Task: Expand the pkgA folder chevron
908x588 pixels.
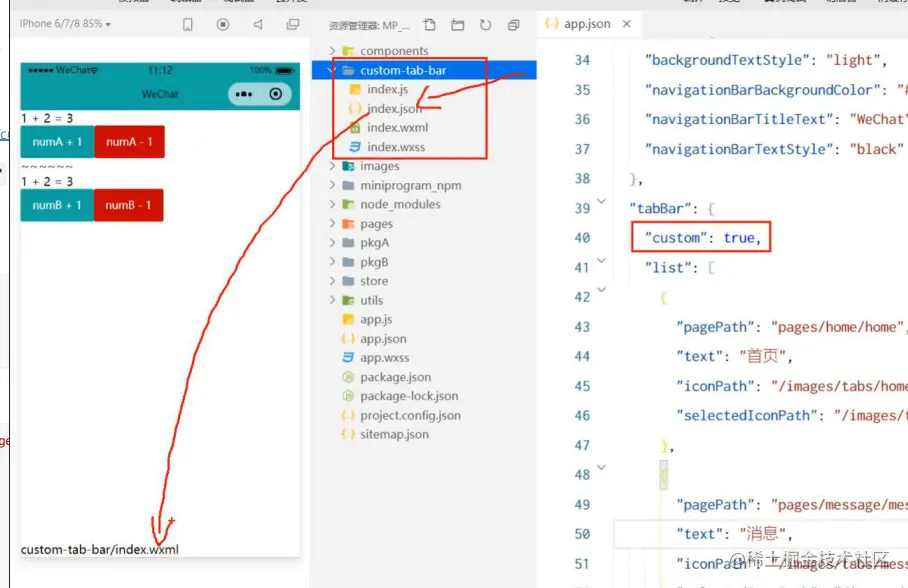Action: point(332,243)
